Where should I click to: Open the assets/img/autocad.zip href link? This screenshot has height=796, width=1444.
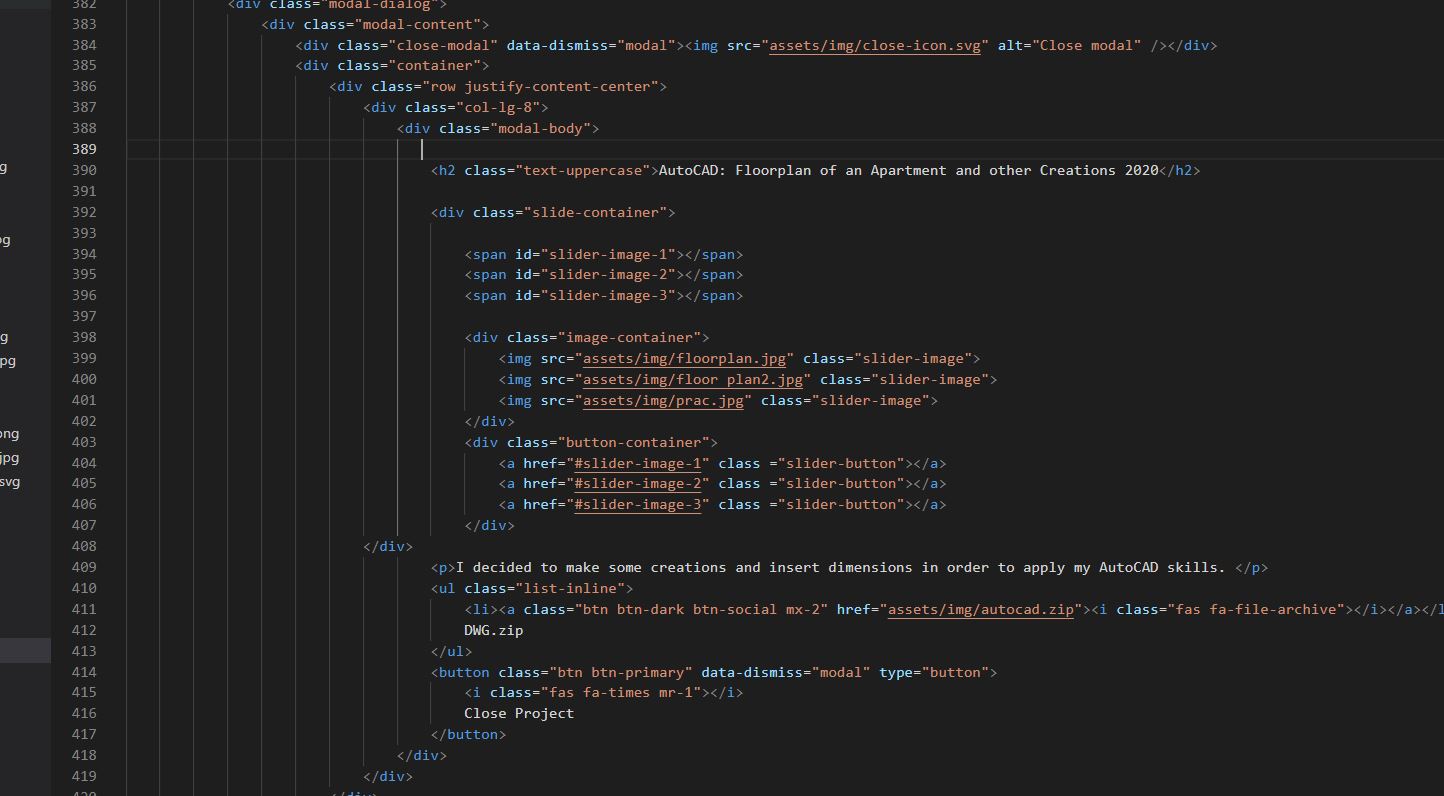(x=980, y=609)
